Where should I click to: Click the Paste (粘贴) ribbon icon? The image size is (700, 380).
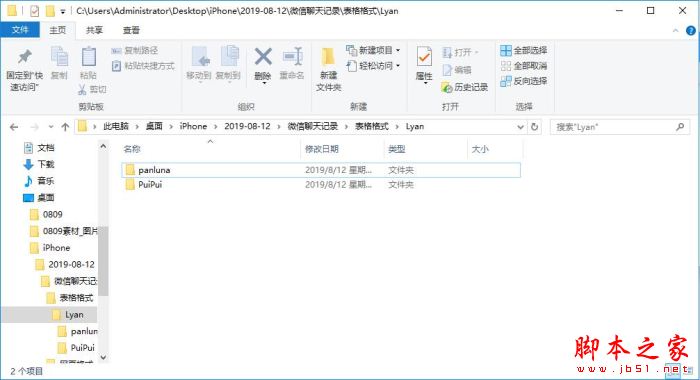pos(88,57)
